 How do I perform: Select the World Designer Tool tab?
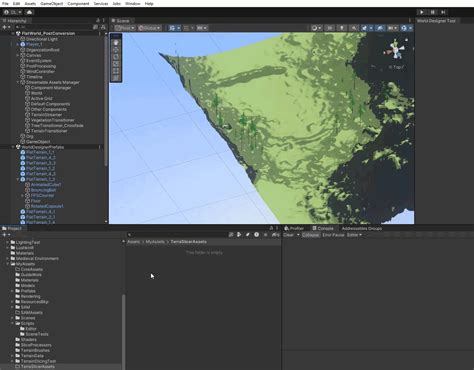coord(436,21)
